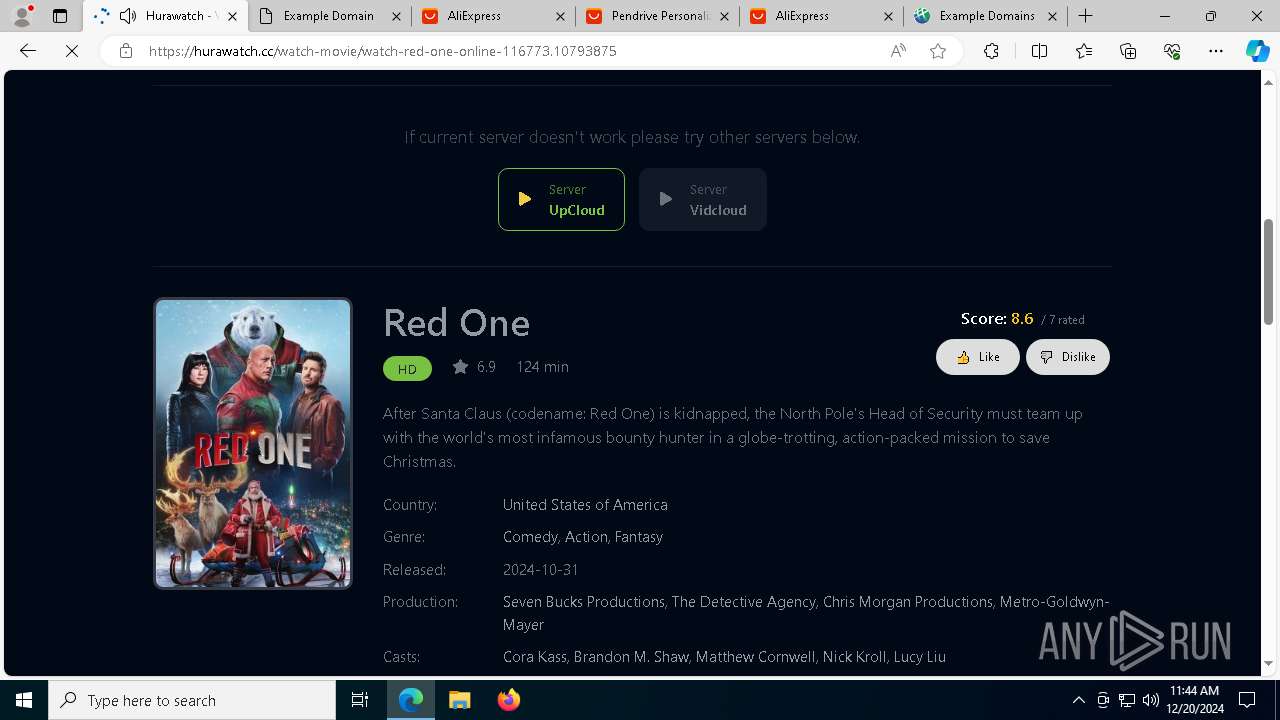Select the UpCloud server
Image resolution: width=1280 pixels, height=720 pixels.
point(561,200)
